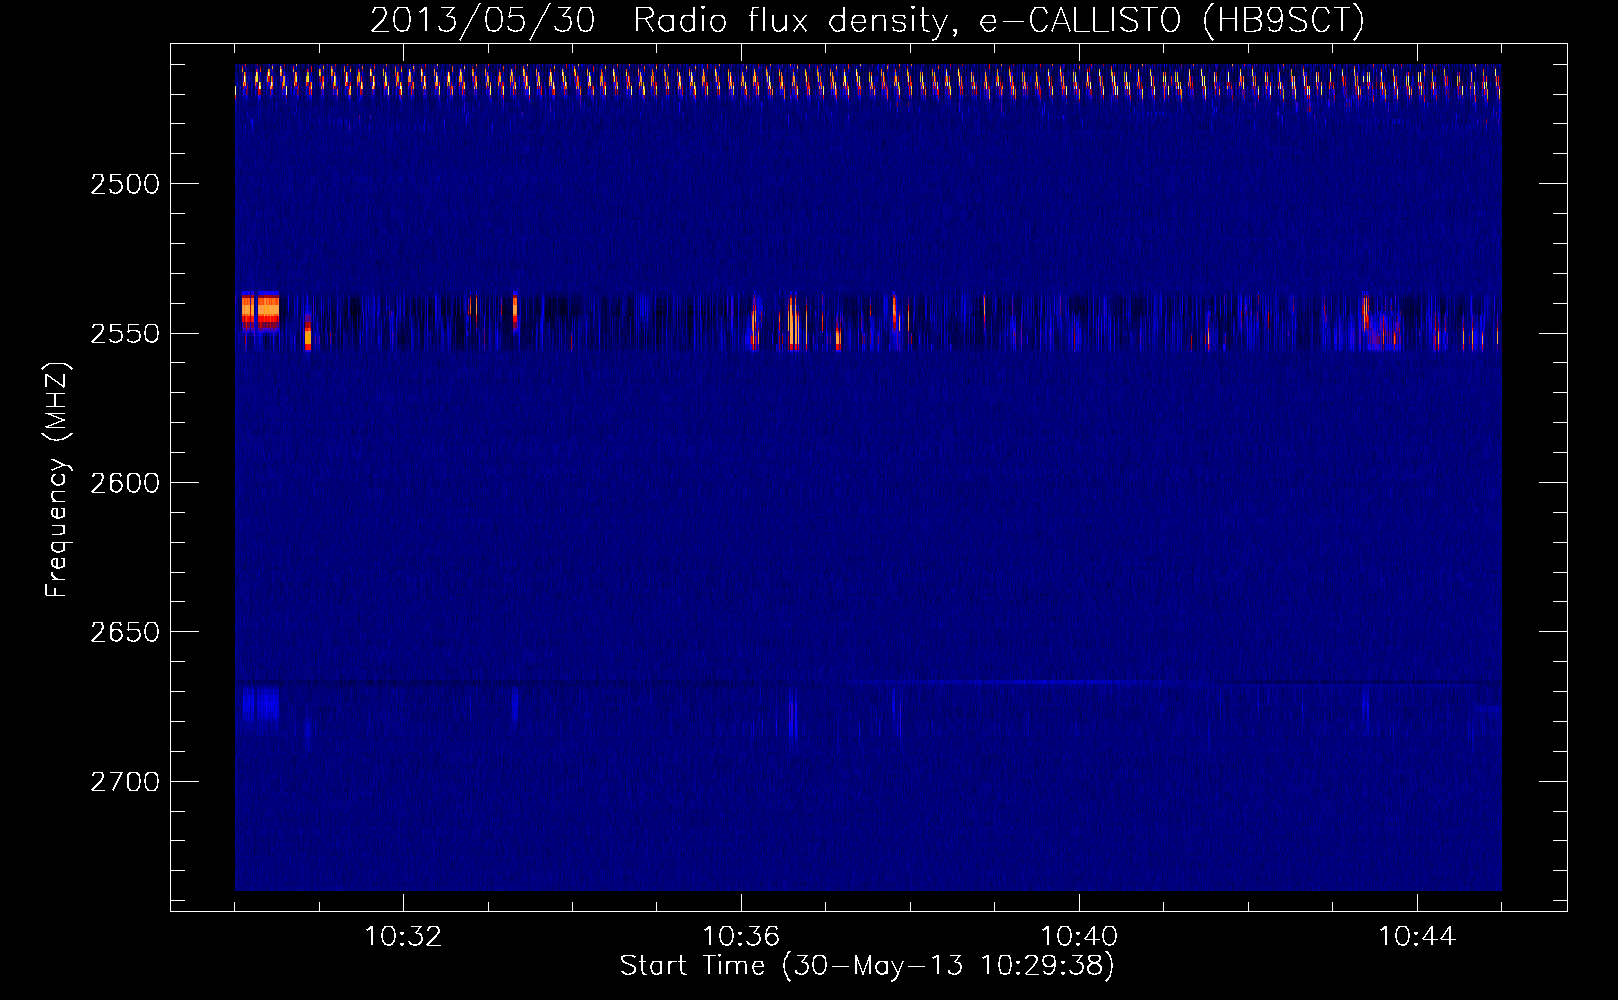Click the "Start Time (30-May-13 10:29:38)" axis title
Screen dimensions: 1618x1000
867,966
